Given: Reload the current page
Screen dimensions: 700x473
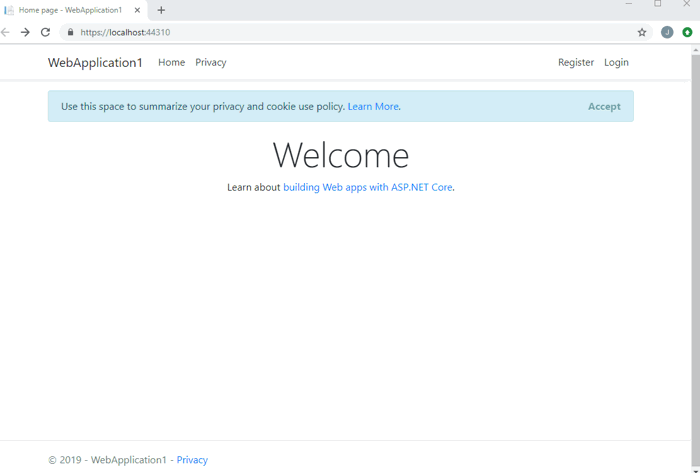Looking at the screenshot, I should [x=45, y=32].
